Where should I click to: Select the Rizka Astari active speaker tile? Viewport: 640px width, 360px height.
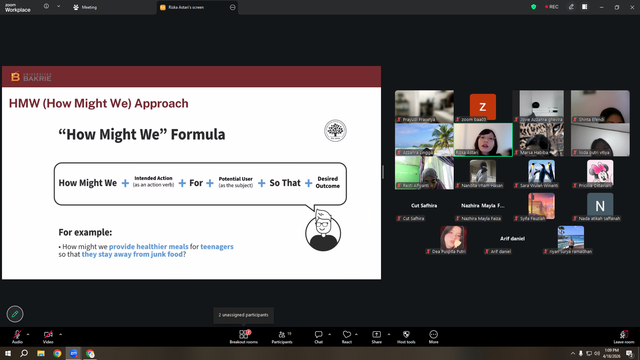pyautogui.click(x=483, y=140)
